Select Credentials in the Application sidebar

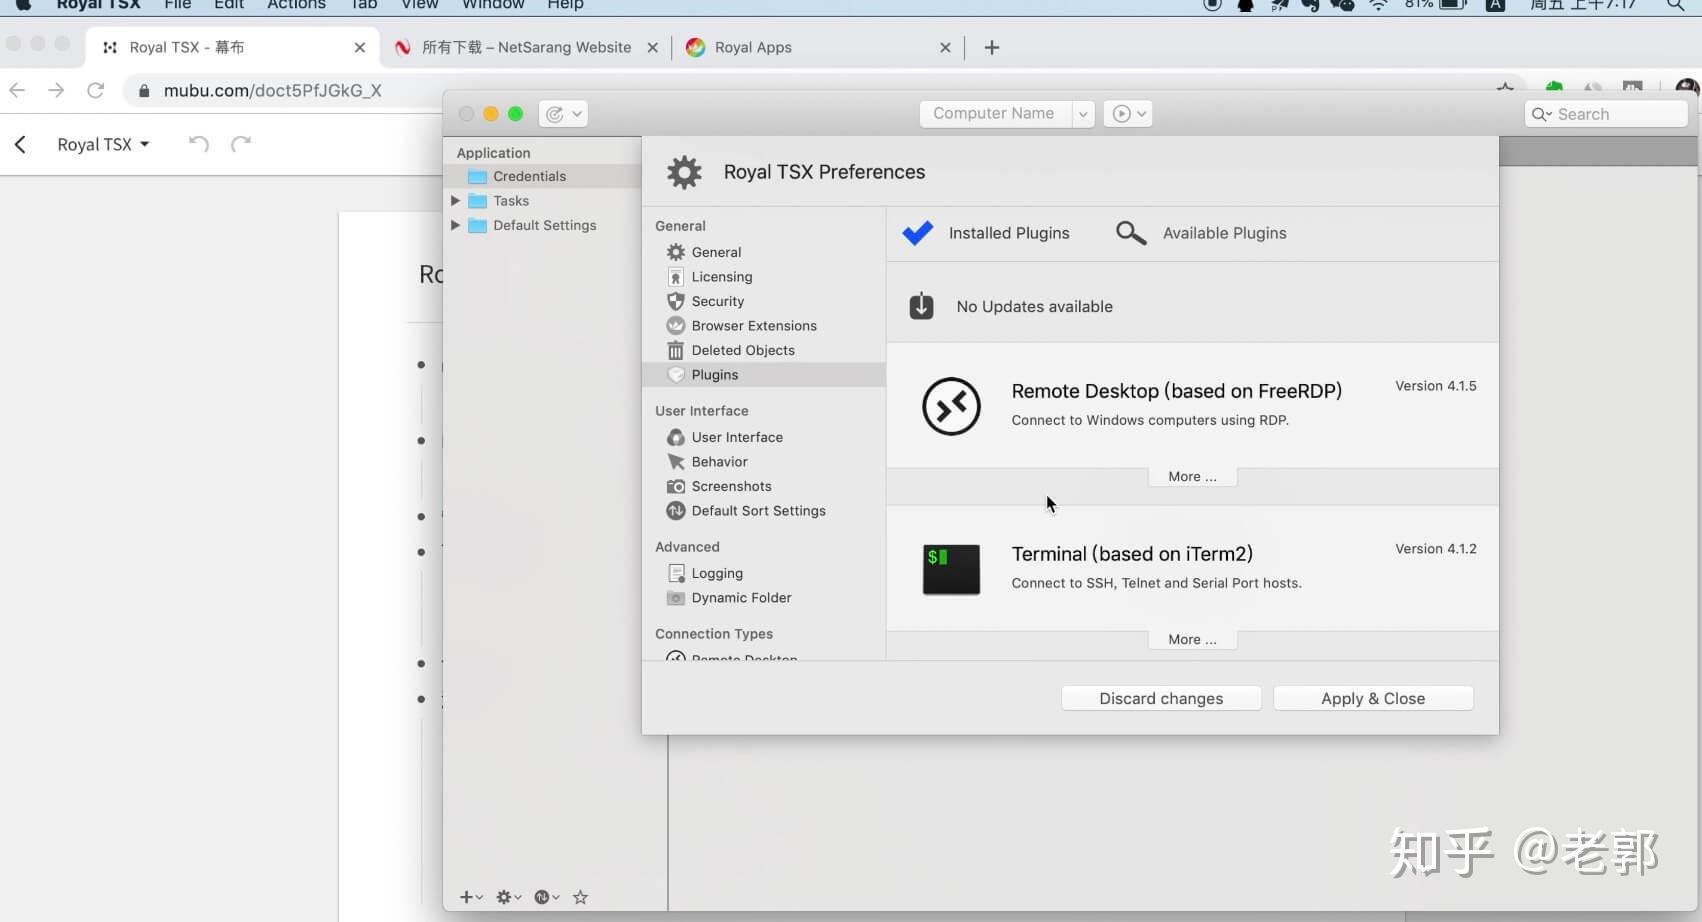pyautogui.click(x=527, y=175)
